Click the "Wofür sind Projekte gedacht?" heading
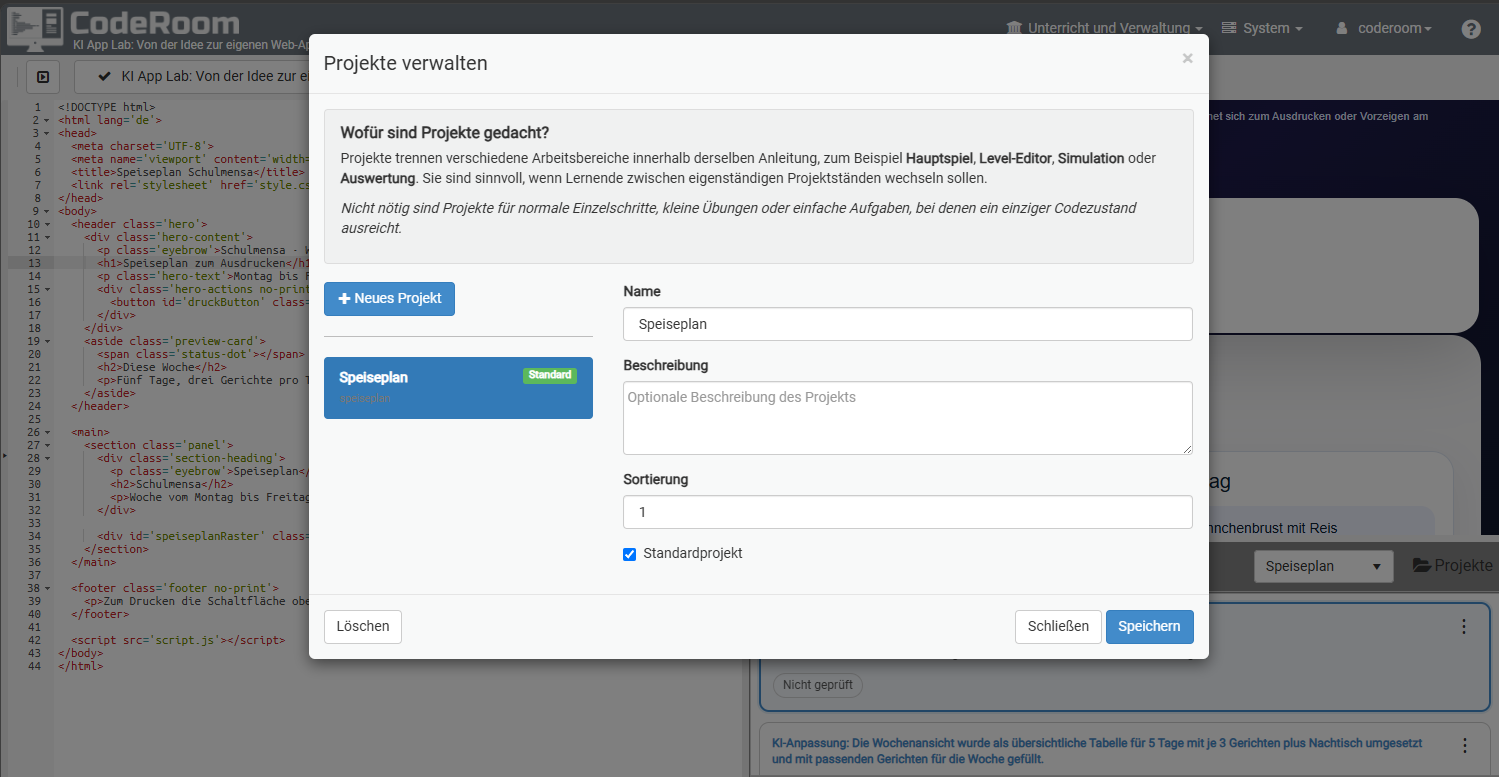Screen dimensions: 1499x777 [x=444, y=133]
